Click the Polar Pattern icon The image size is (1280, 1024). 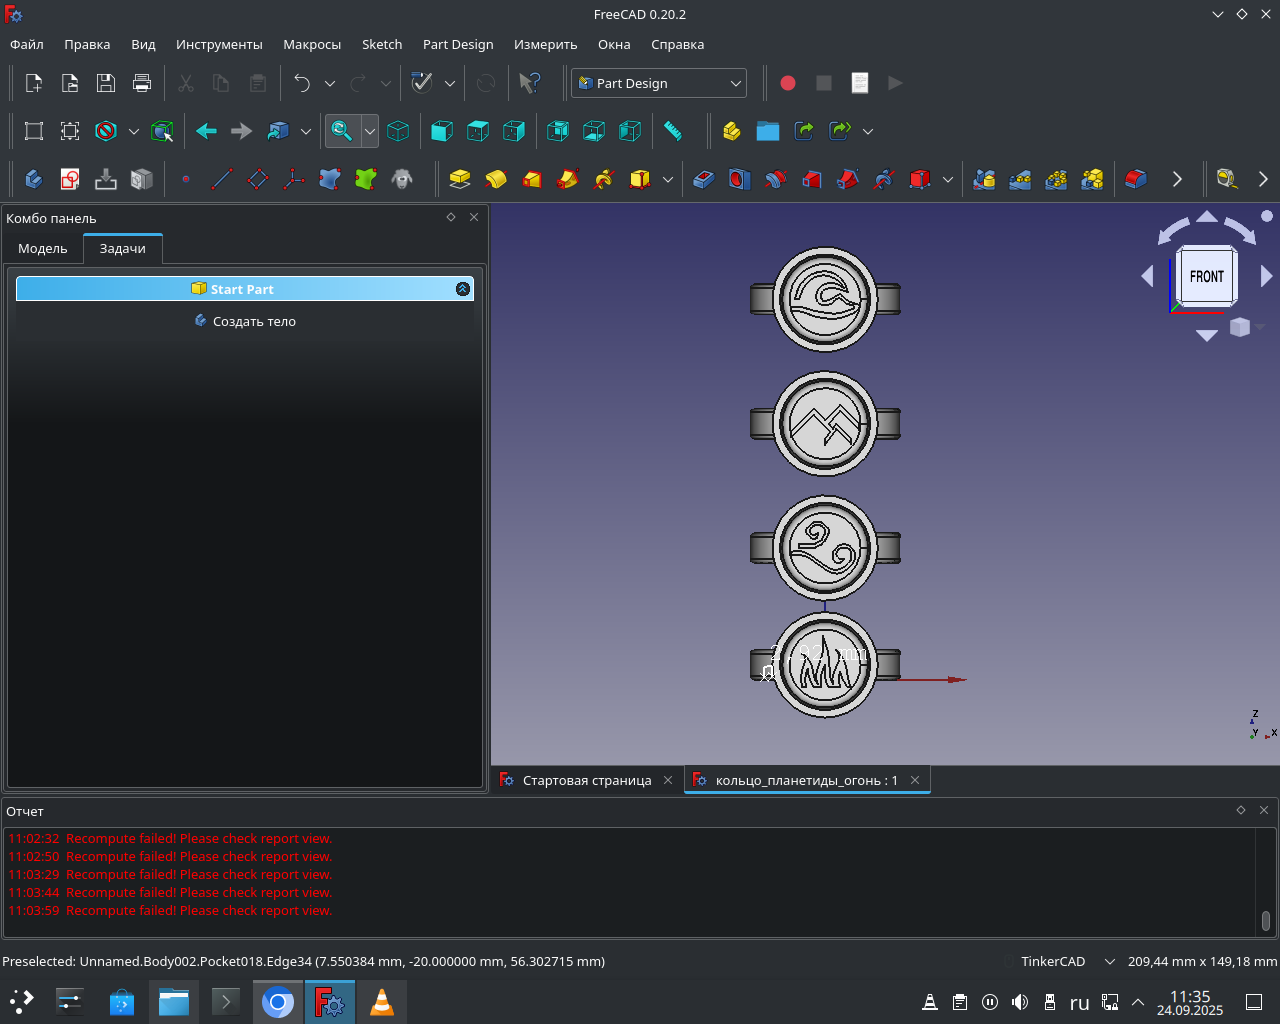[x=1056, y=179]
